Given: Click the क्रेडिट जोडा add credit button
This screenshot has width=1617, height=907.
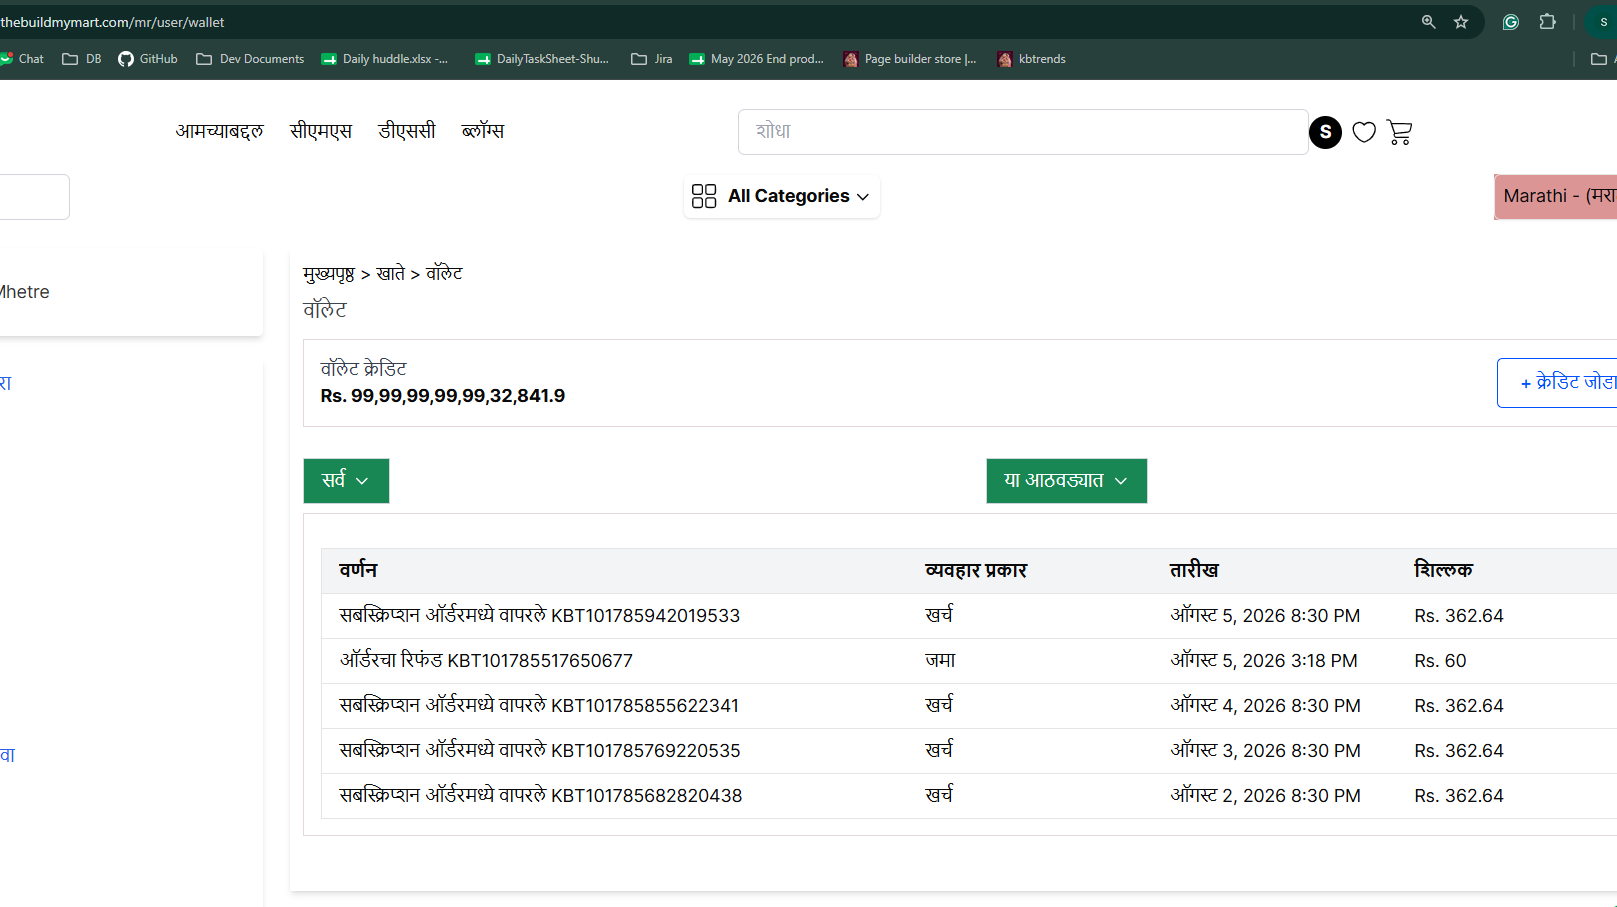Looking at the screenshot, I should tap(1557, 383).
